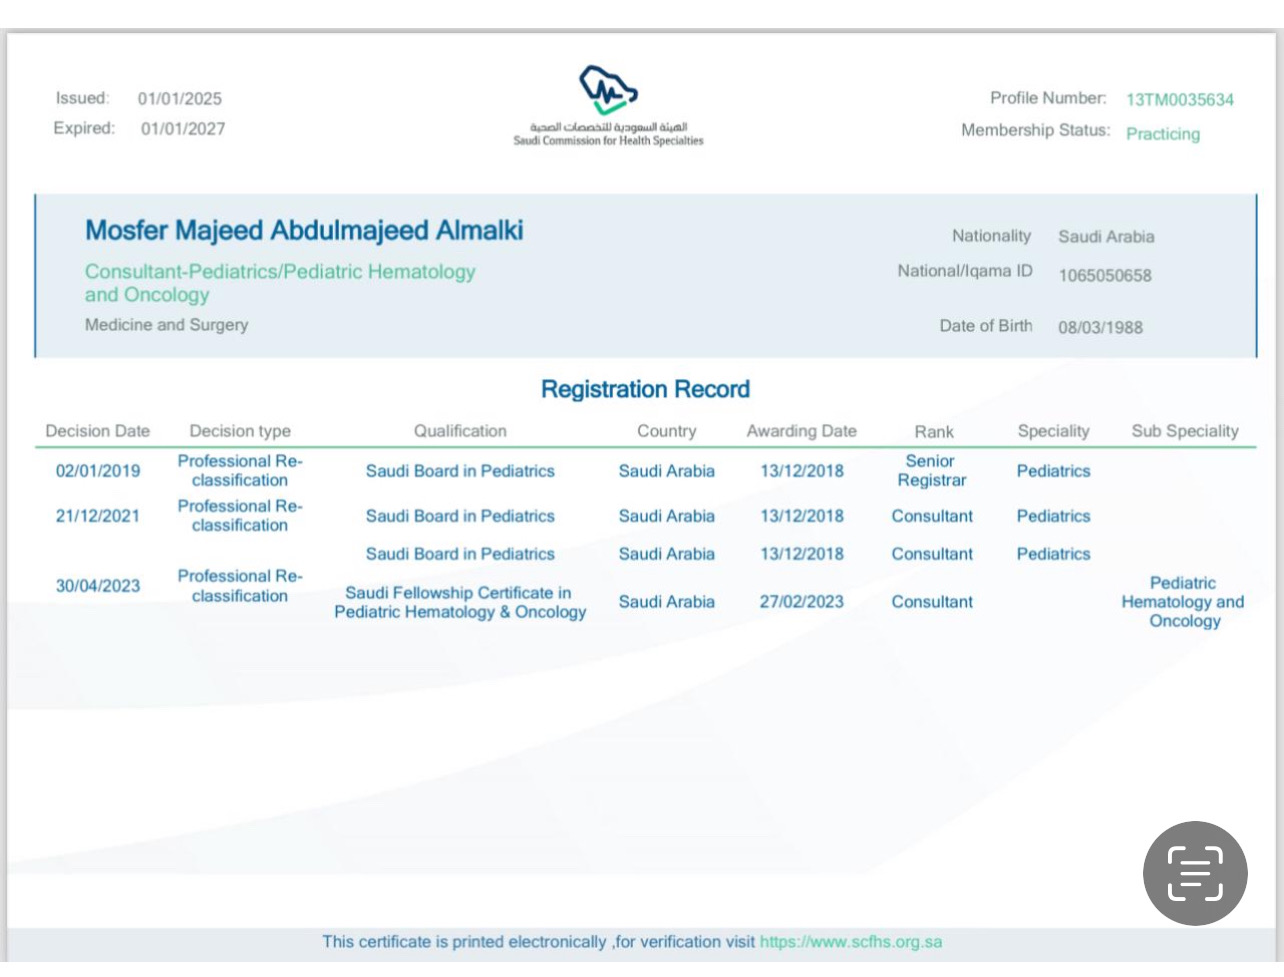Open the scfhs.org.sa verification link
Screen dimensions: 1284x977
pyautogui.click(x=850, y=942)
